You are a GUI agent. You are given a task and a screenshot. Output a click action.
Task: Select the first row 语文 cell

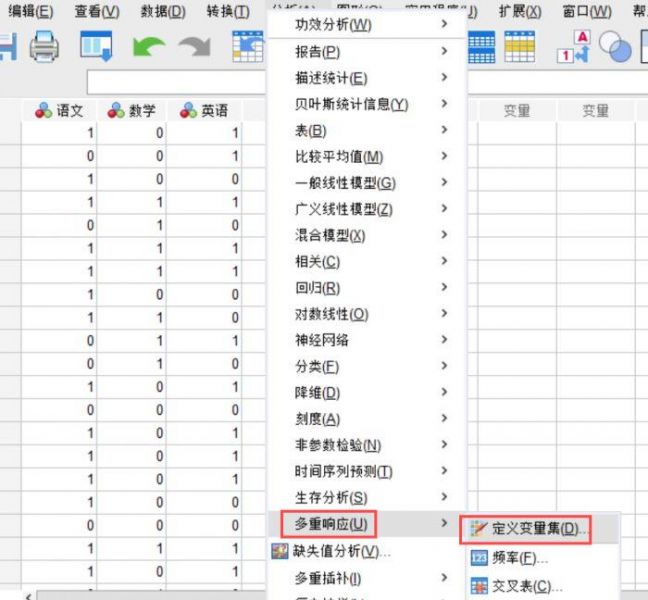[x=59, y=133]
